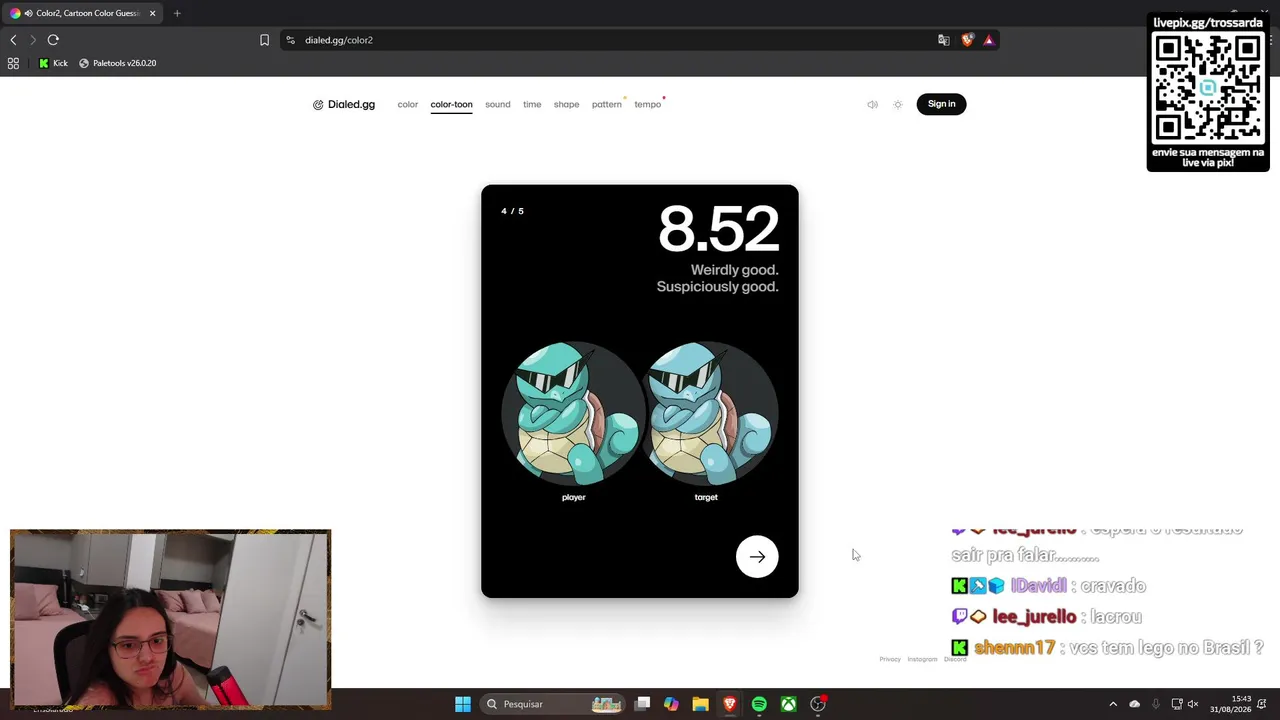Image resolution: width=1280 pixels, height=720 pixels.
Task: Click the browser forward arrow
Action: pyautogui.click(x=33, y=40)
